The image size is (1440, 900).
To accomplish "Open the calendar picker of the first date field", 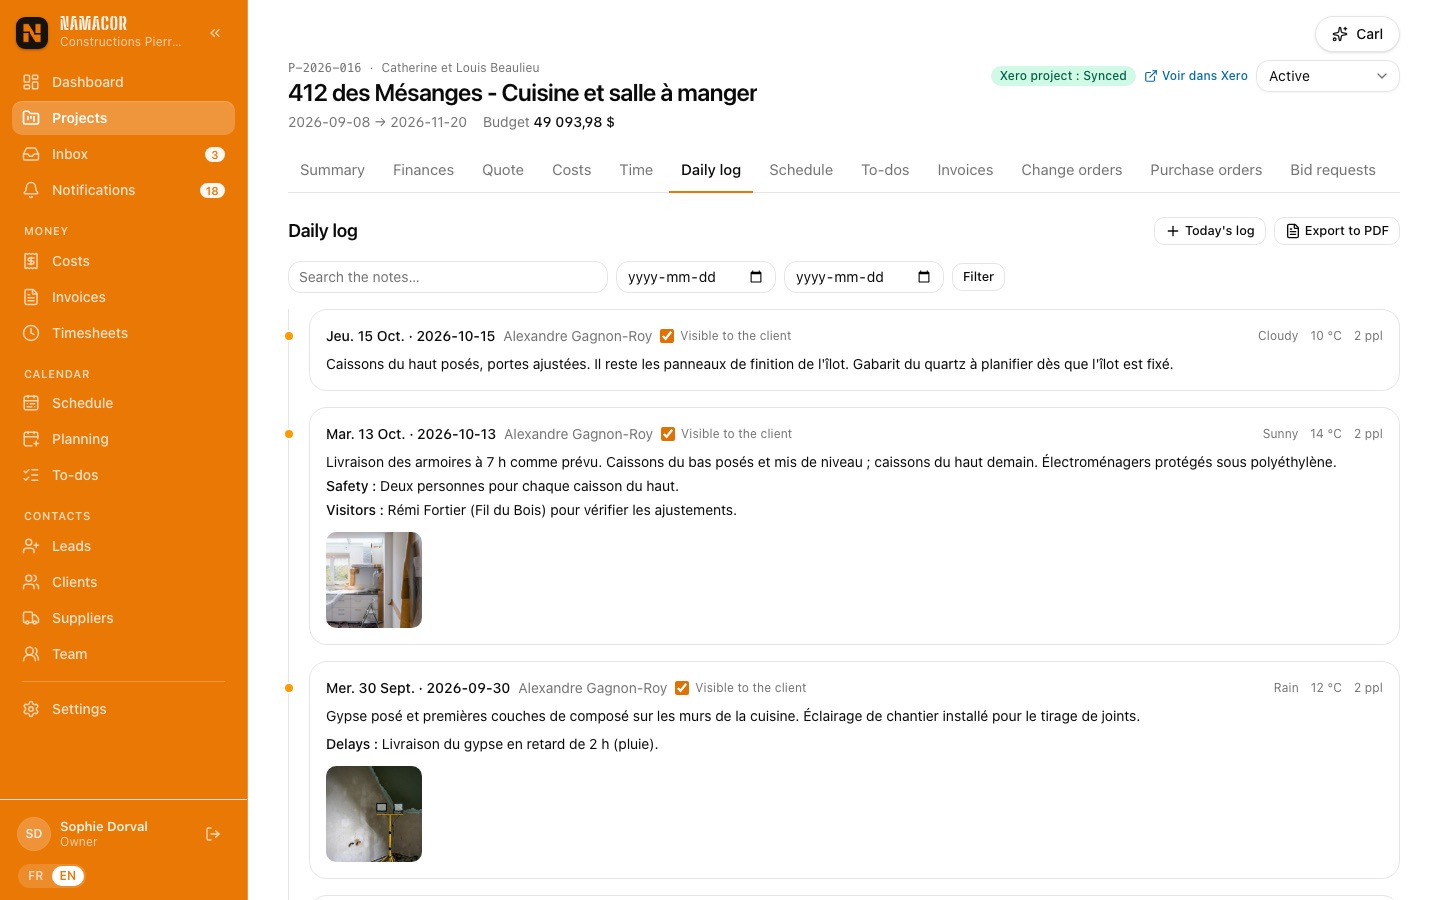I will 756,277.
